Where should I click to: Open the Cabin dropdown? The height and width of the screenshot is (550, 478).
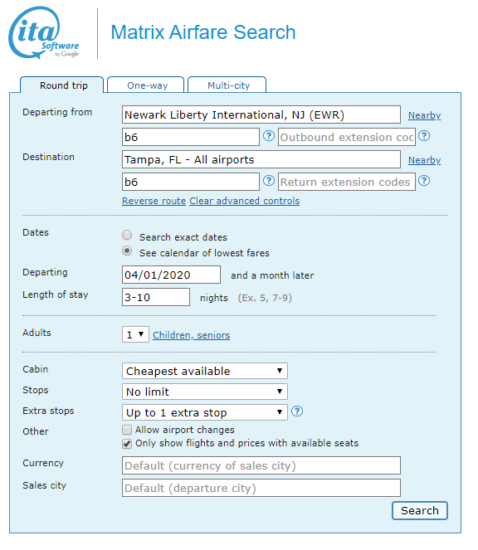tap(205, 371)
